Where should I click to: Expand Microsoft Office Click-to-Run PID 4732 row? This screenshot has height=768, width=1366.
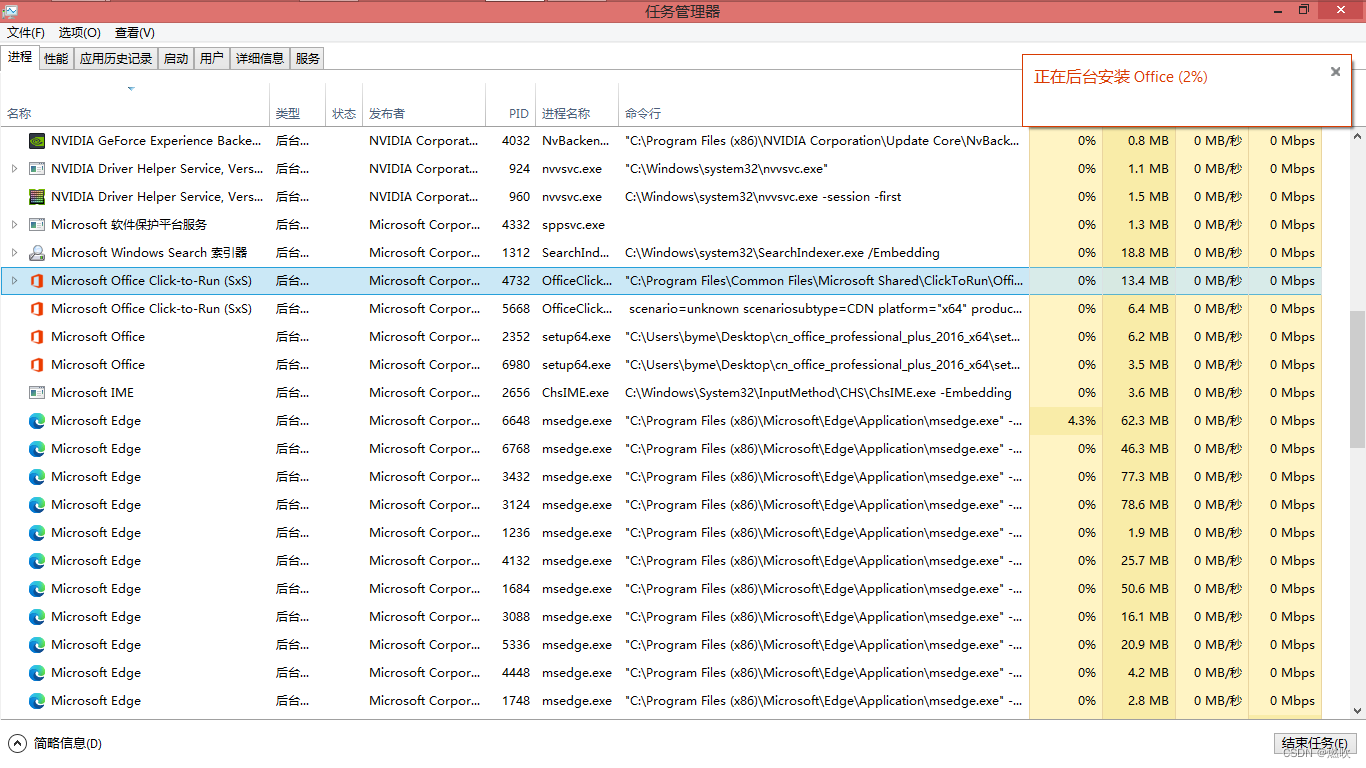tap(14, 281)
